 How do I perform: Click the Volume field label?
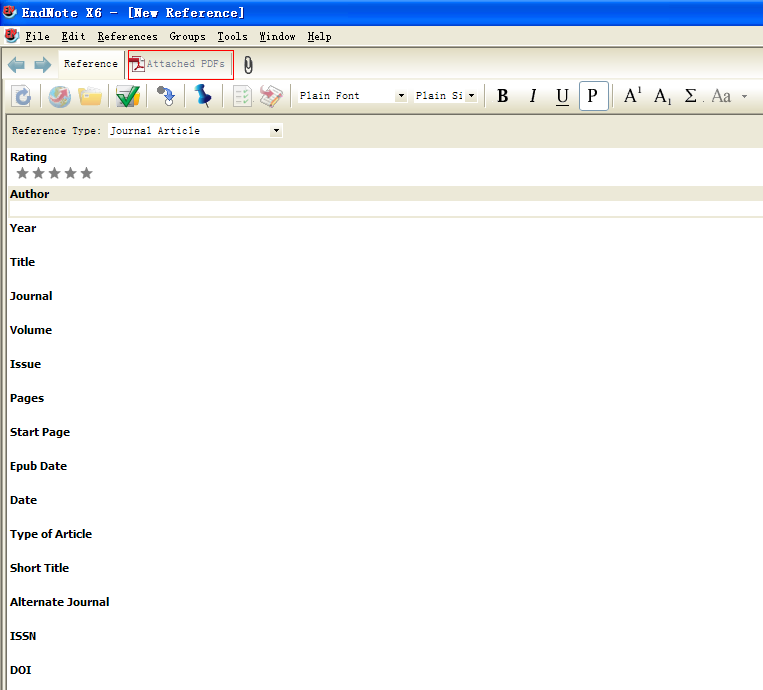coord(31,330)
